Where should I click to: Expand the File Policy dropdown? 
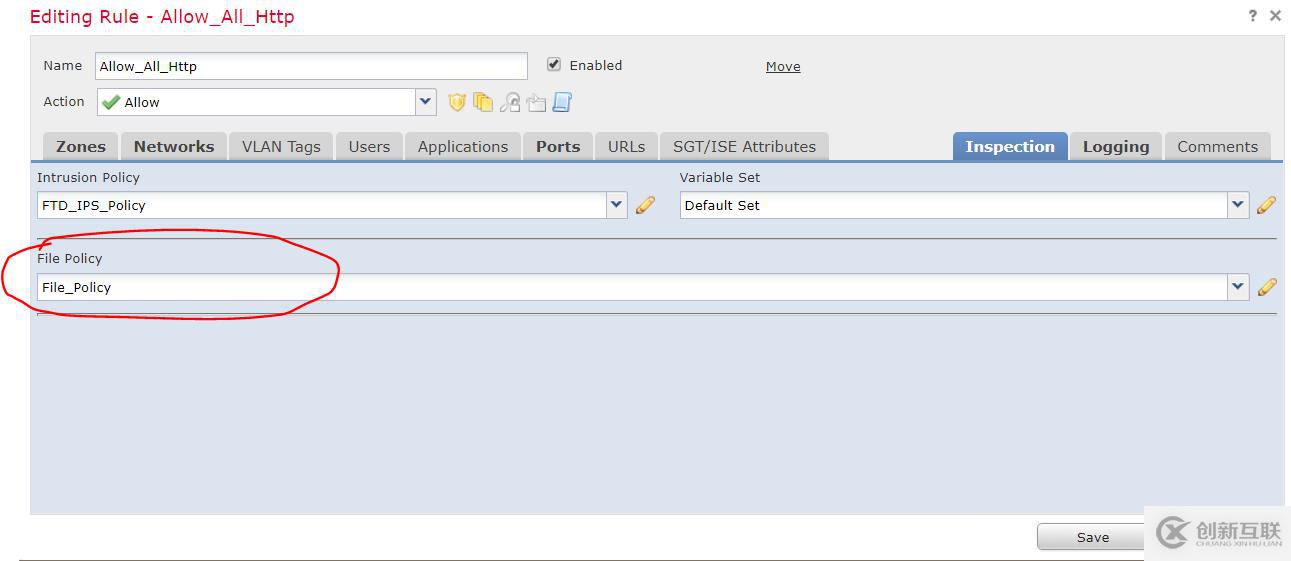(x=1238, y=287)
